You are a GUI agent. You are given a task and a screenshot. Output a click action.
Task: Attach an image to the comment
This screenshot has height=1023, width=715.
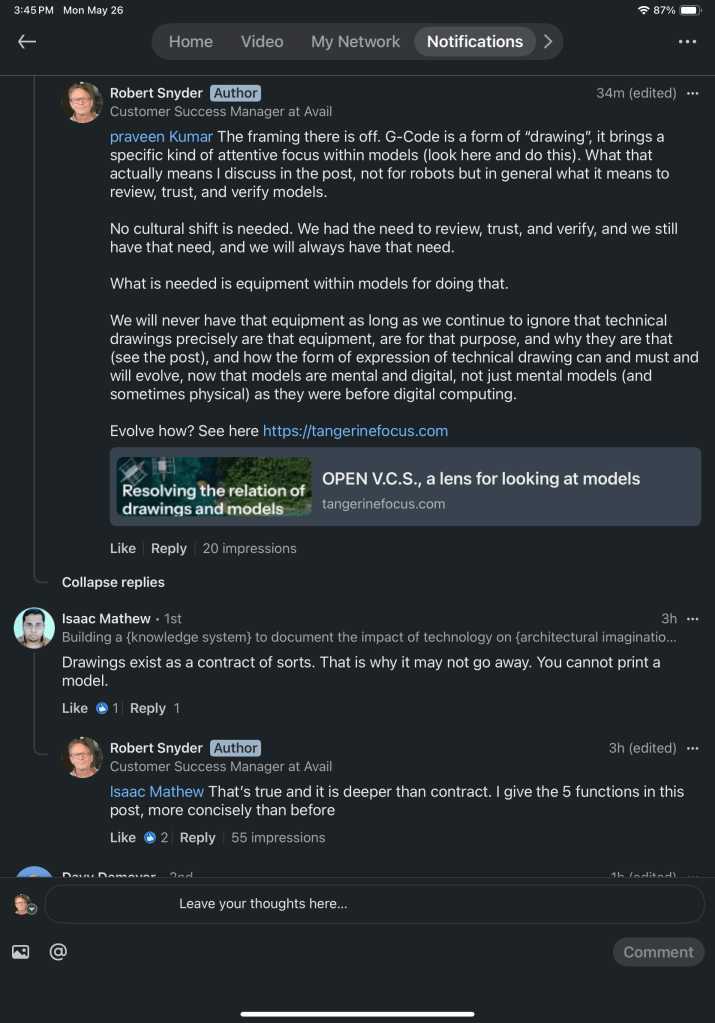tap(20, 952)
